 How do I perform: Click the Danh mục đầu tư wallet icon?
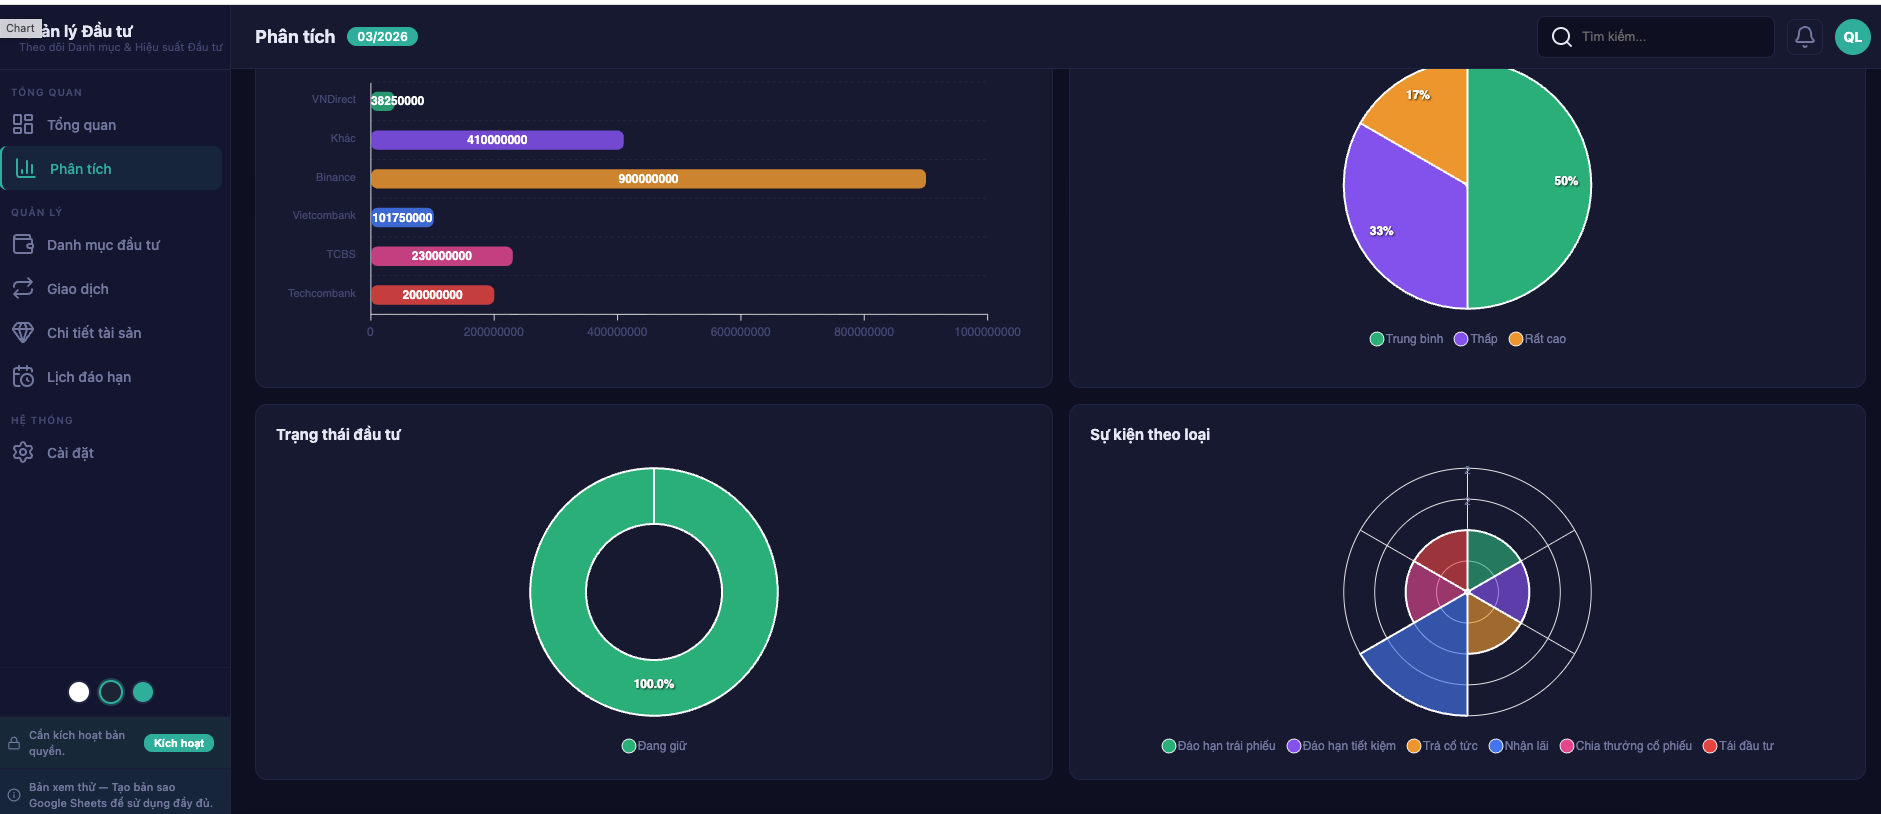tap(23, 244)
